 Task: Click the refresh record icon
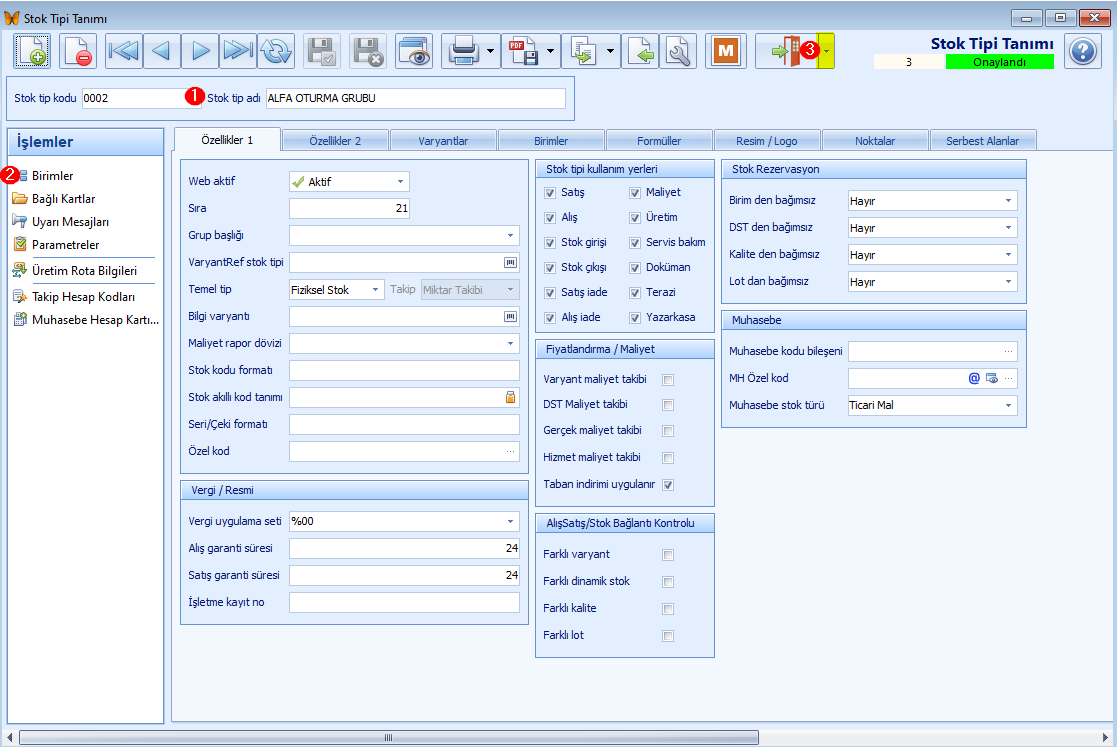pyautogui.click(x=276, y=51)
